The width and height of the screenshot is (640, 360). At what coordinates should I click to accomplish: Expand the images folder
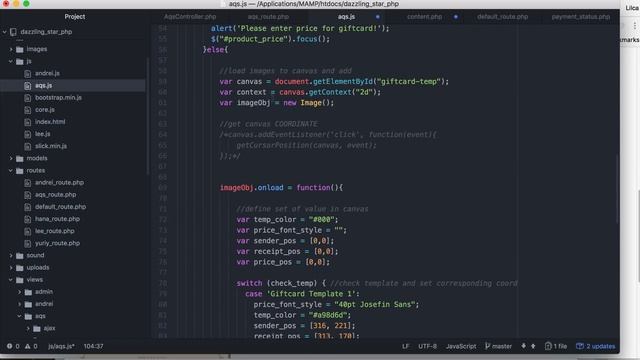coord(11,49)
